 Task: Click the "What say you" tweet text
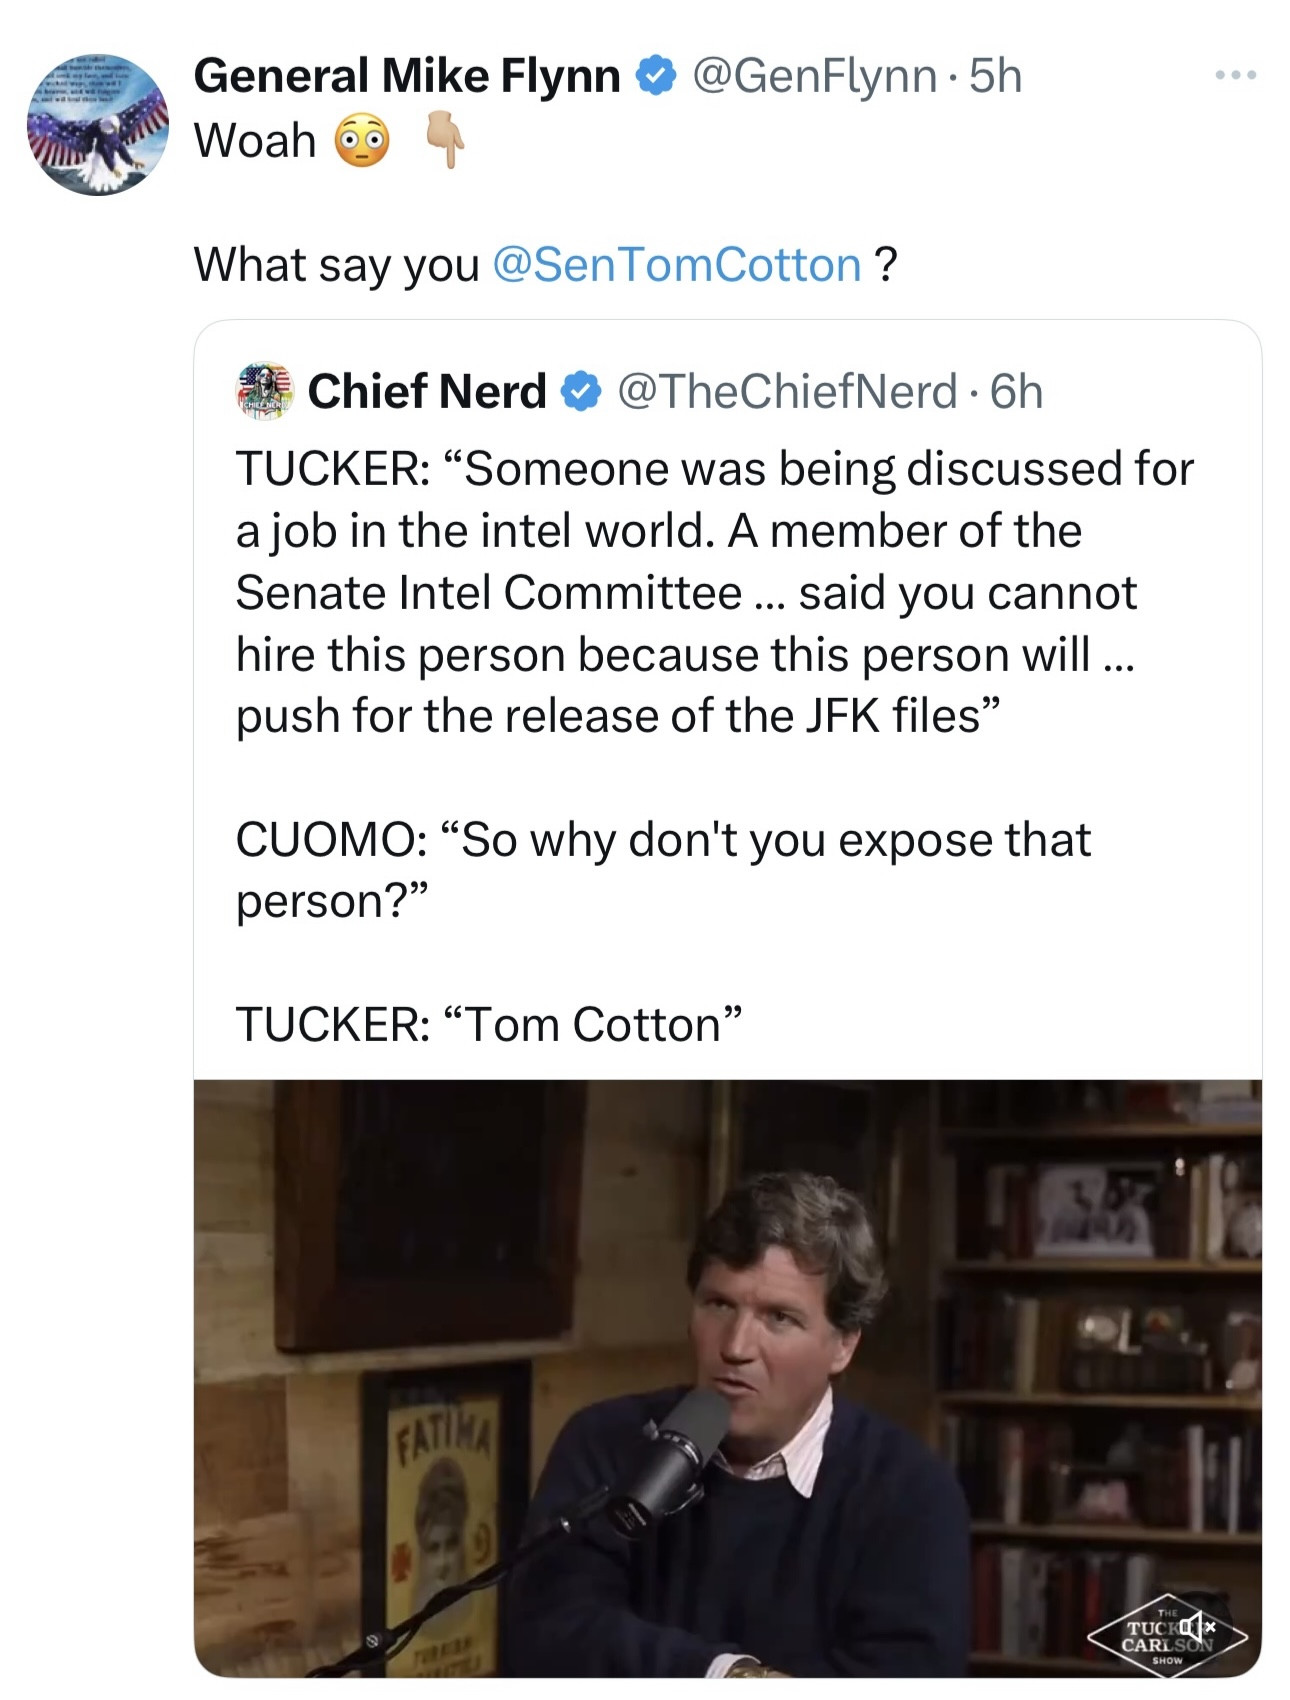(336, 265)
